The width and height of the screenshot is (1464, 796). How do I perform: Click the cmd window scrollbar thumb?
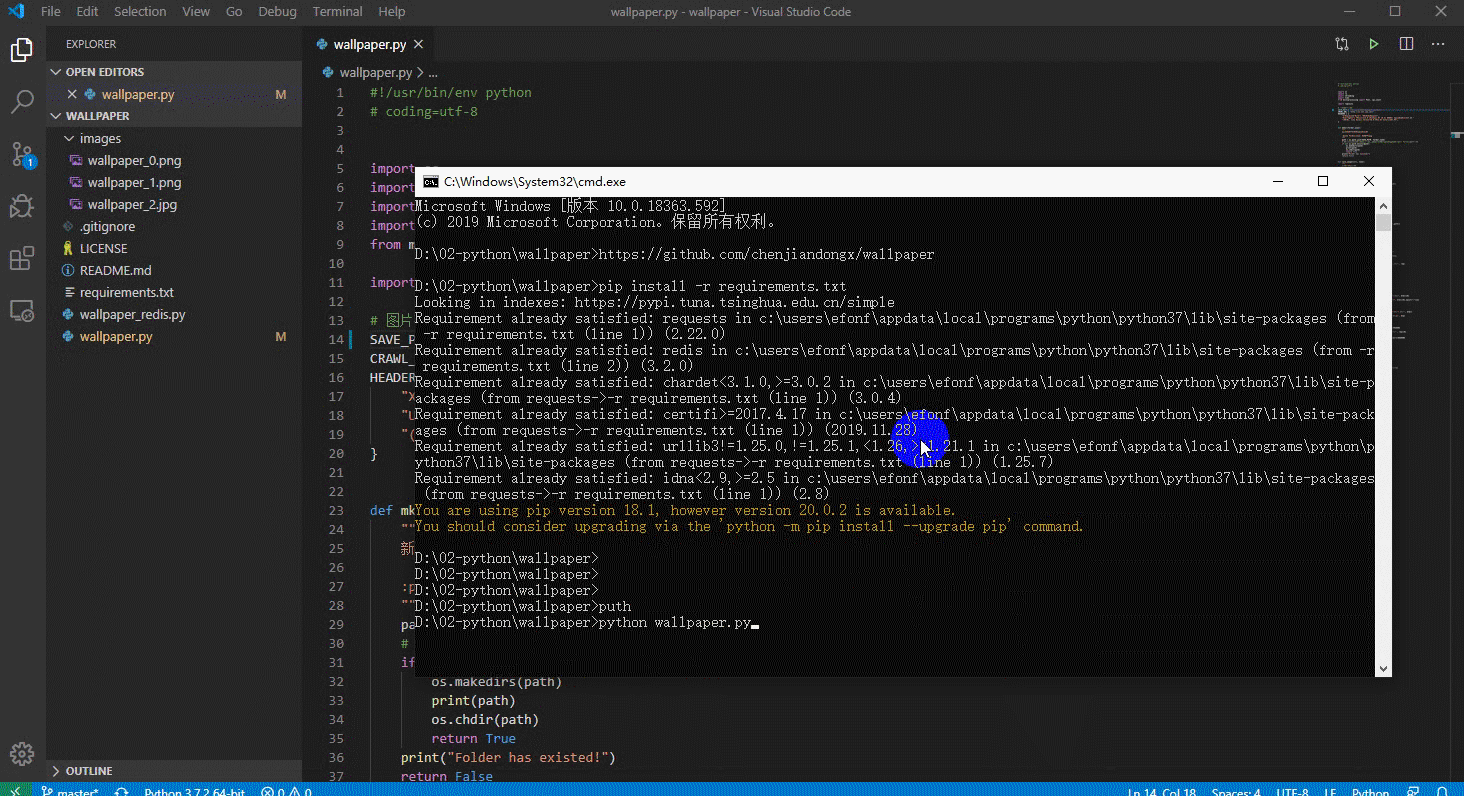coord(1383,222)
